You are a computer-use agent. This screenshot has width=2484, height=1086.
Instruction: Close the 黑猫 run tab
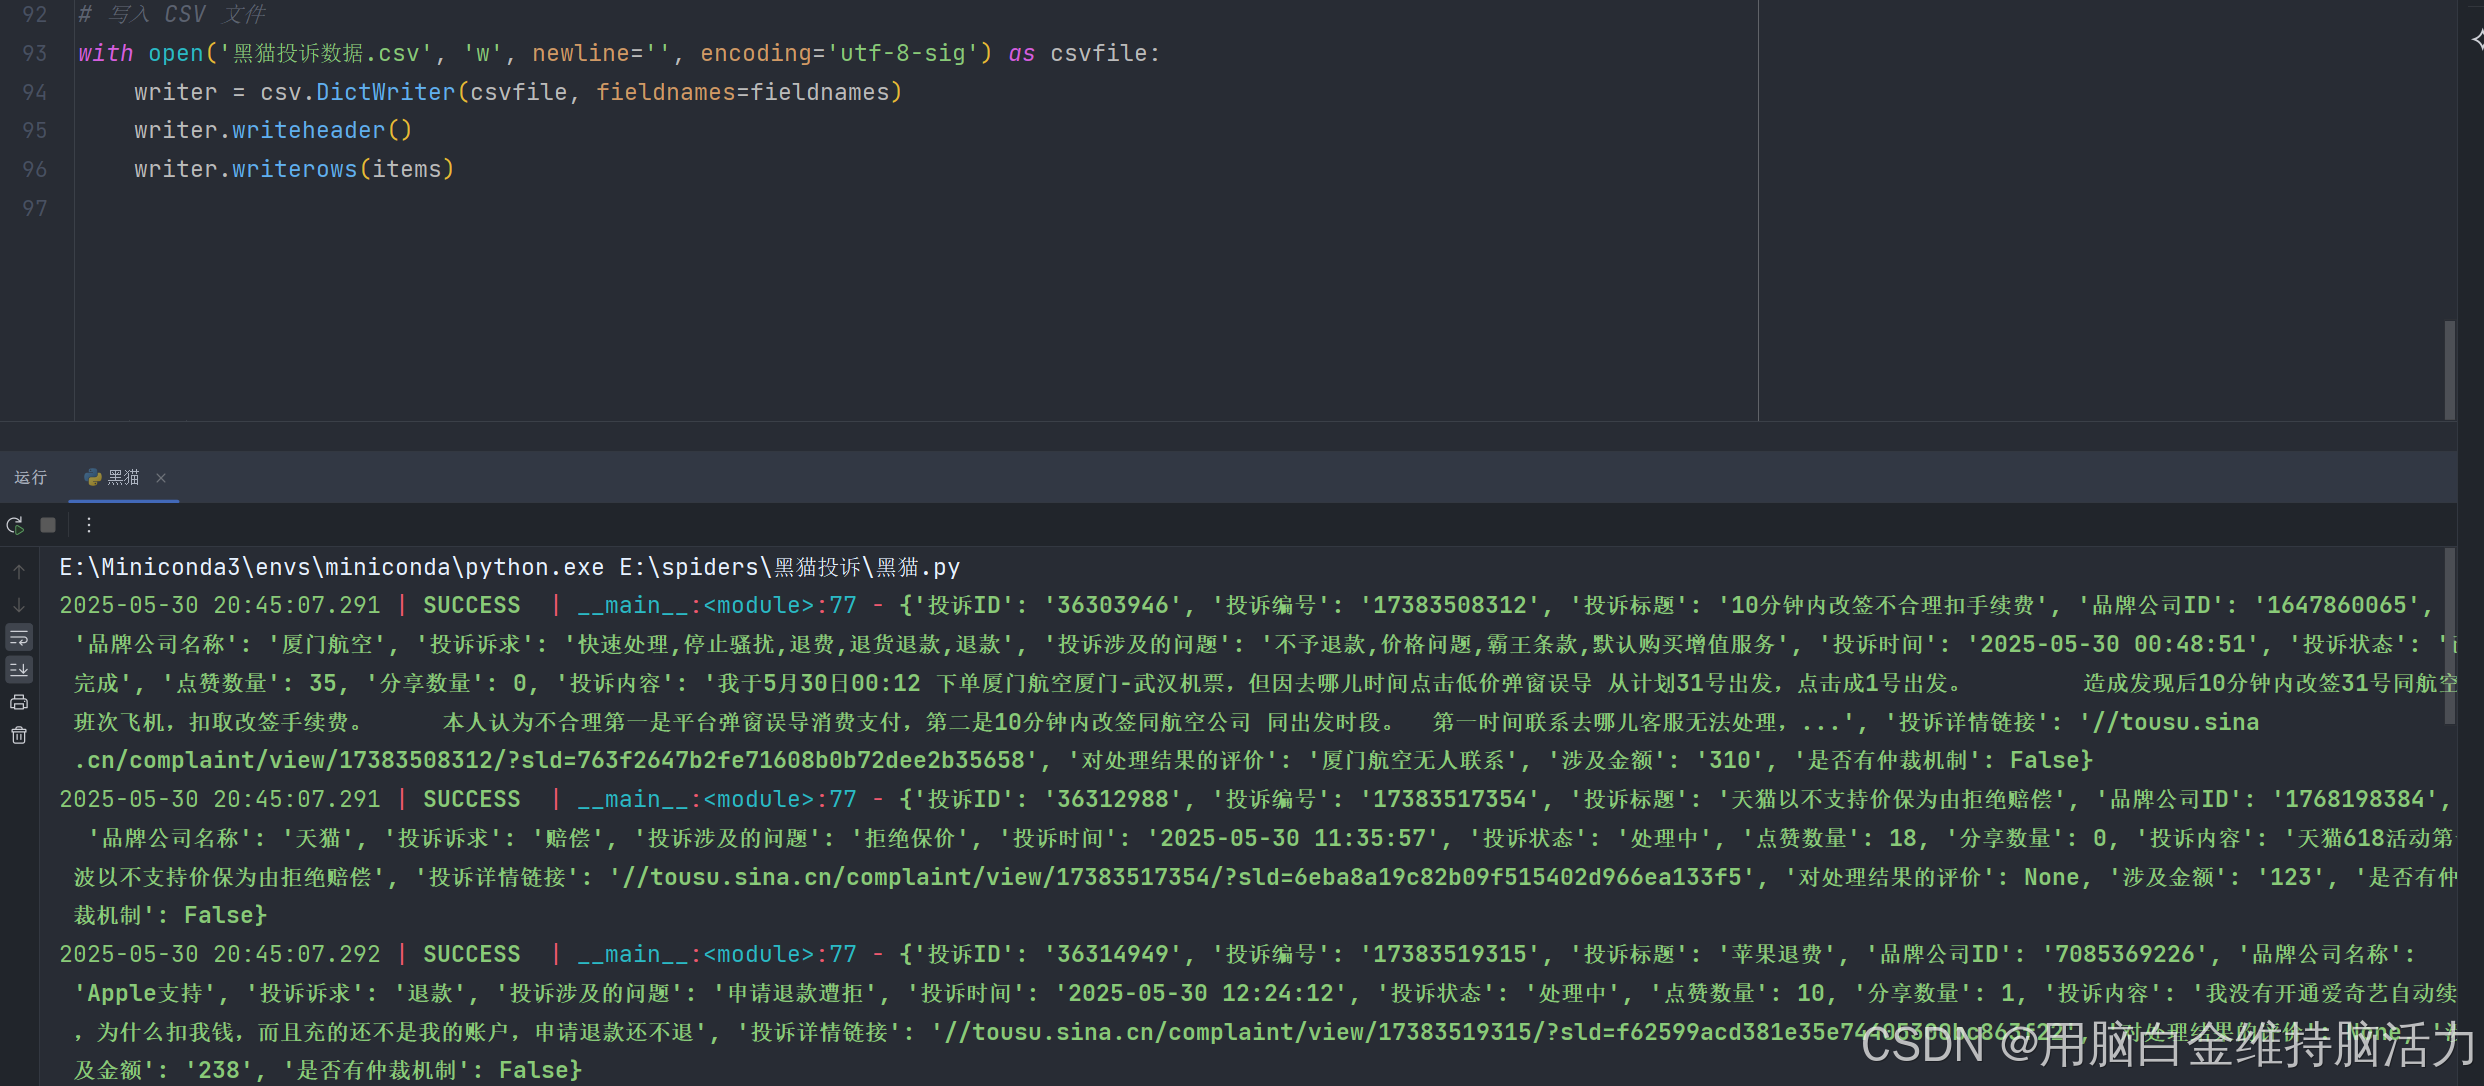tap(161, 478)
